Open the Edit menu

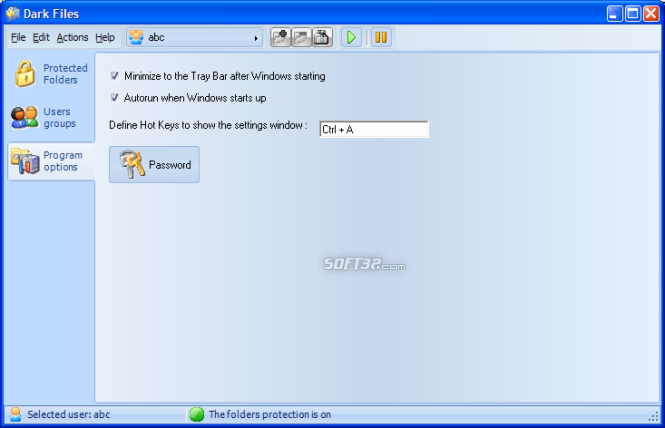point(41,37)
